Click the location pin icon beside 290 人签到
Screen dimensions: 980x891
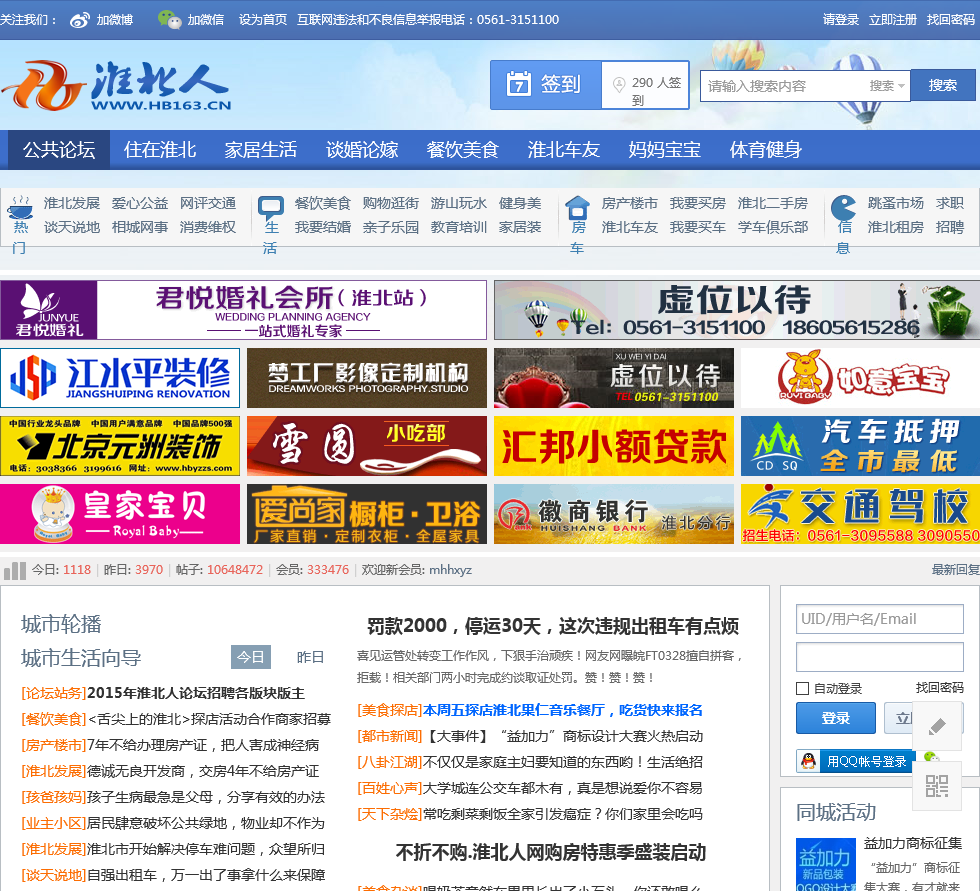[619, 84]
